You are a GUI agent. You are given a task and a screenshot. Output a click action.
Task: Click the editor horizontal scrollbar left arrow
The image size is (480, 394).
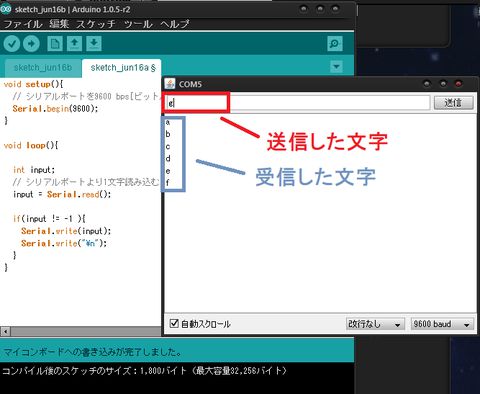pyautogui.click(x=5, y=331)
